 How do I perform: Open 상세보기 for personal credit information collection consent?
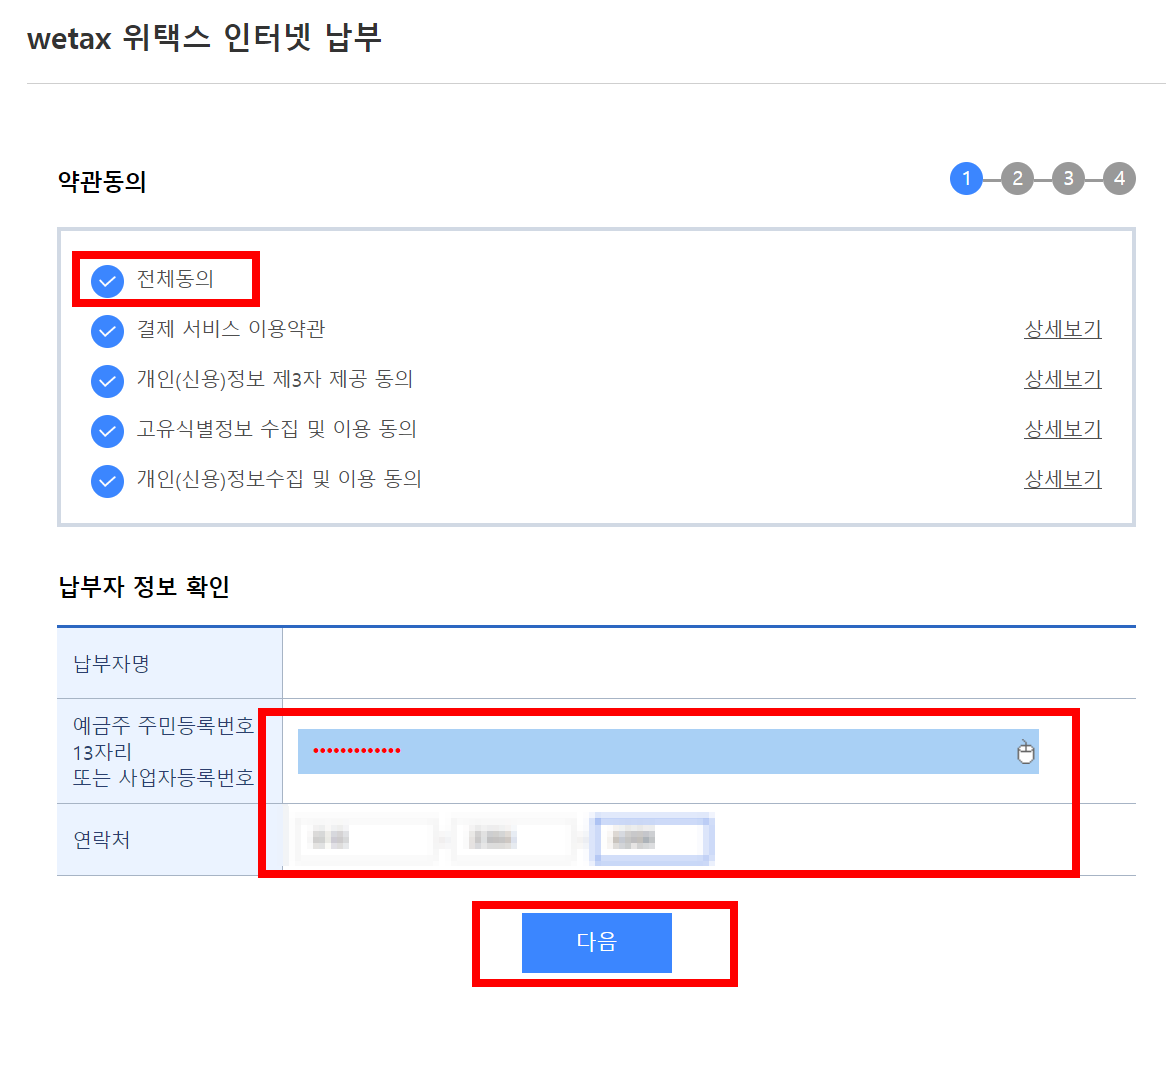(x=1062, y=479)
